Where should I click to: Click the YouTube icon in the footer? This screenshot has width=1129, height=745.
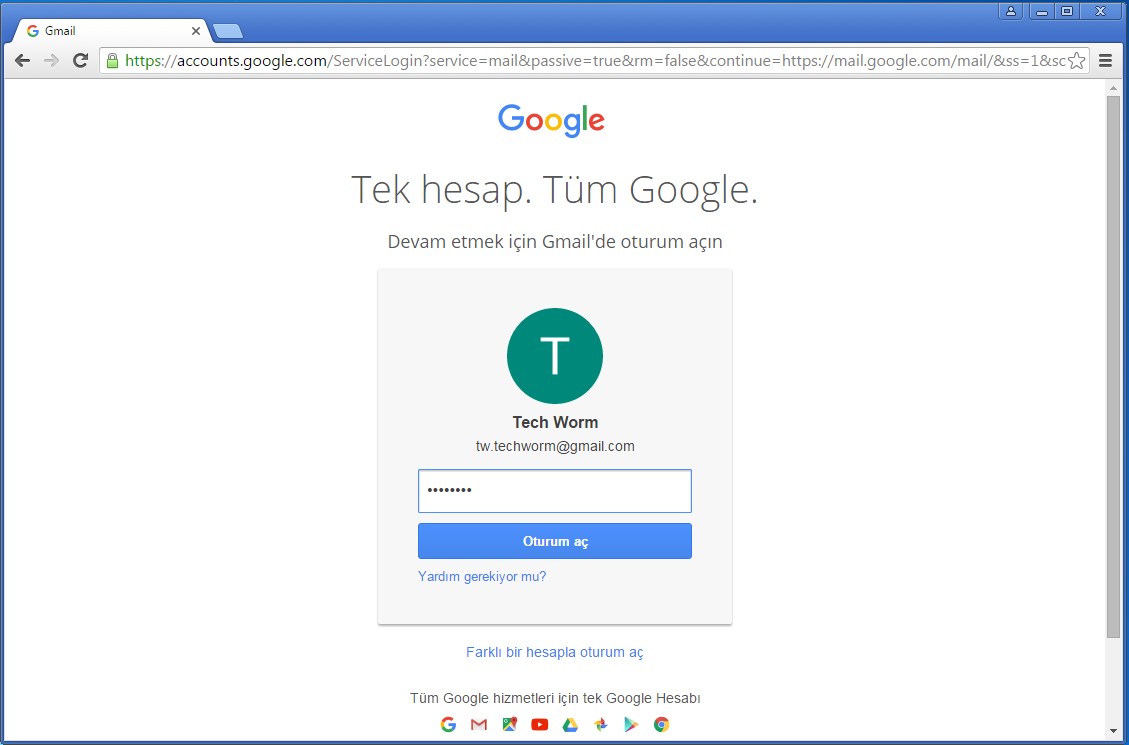pos(540,725)
